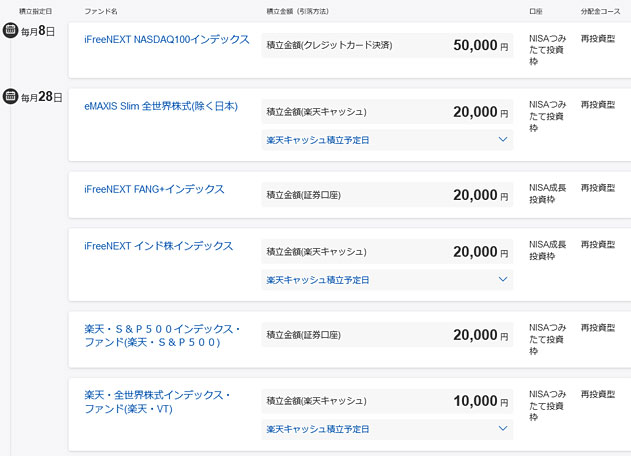Expand 楽天キャッシュ積立予定日 chevron under eMAXIS Slim
Screen dimensions: 631x456
[x=503, y=139]
